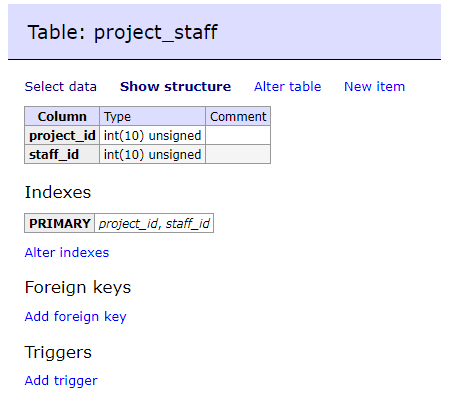Select the Column header cell
The image size is (455, 415).
point(62,116)
